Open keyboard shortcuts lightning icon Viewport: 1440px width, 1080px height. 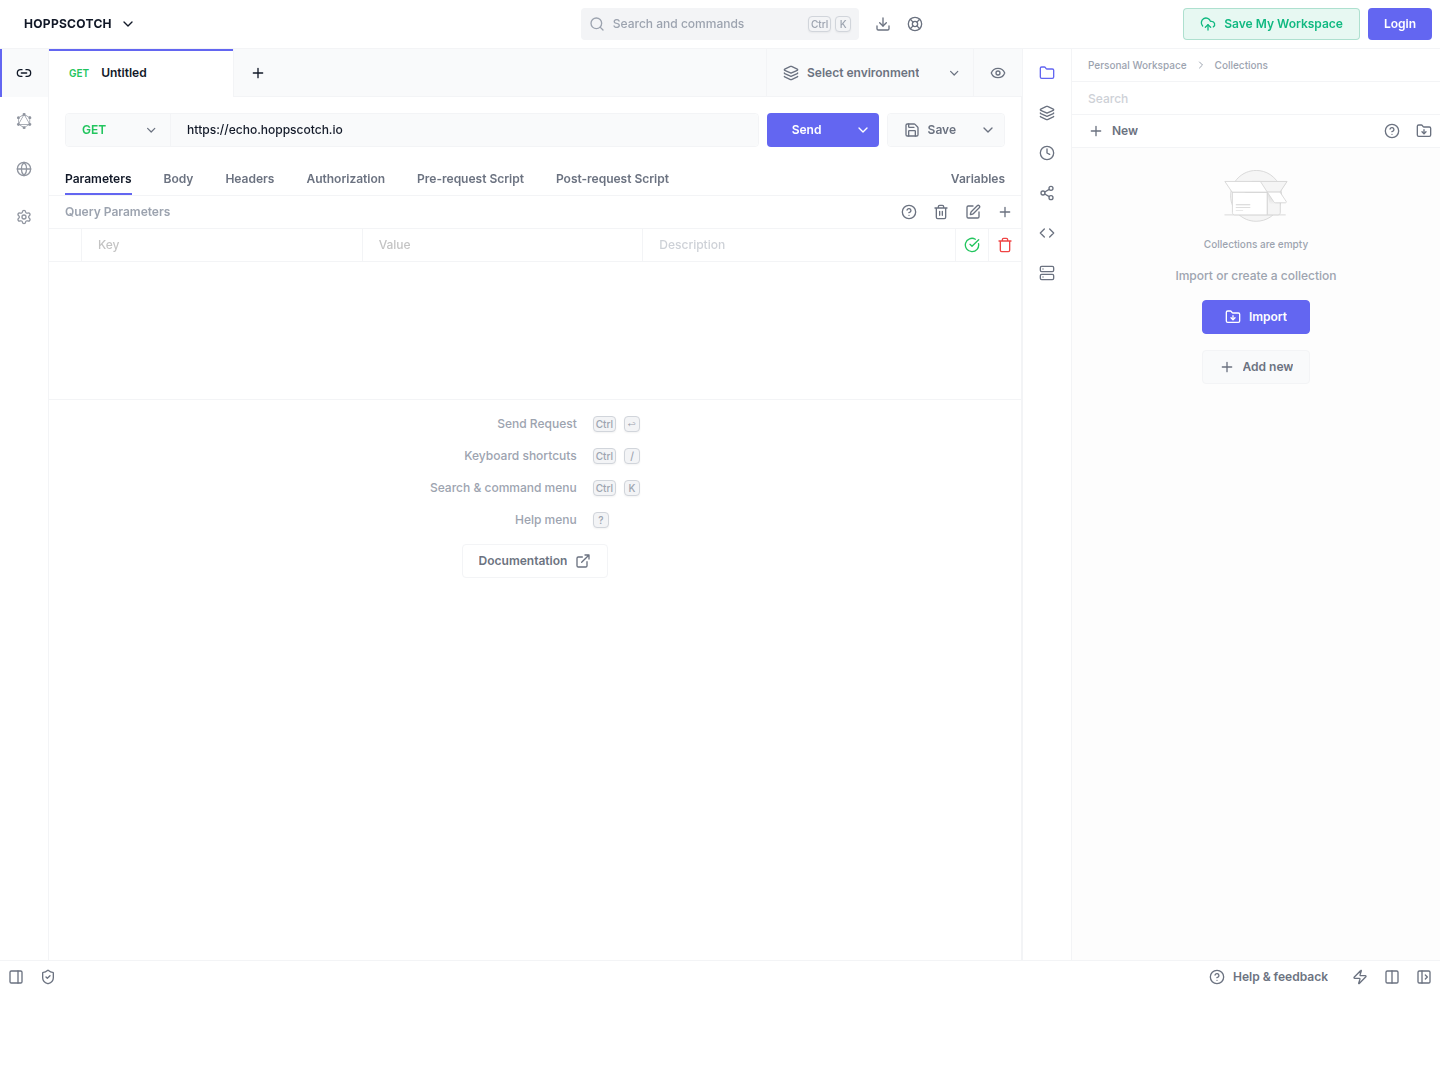pyautogui.click(x=1360, y=977)
